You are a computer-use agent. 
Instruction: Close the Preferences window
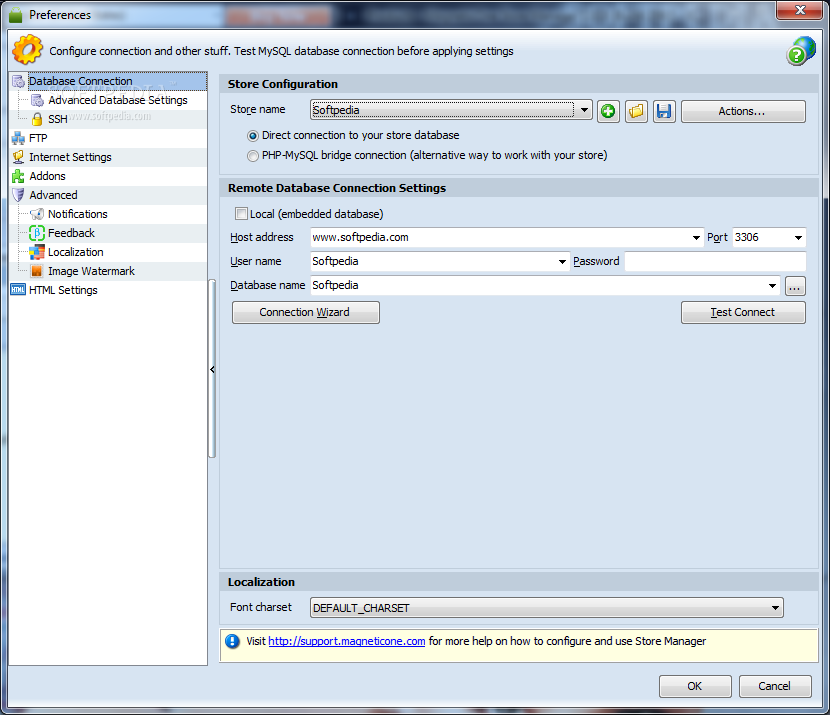[800, 10]
